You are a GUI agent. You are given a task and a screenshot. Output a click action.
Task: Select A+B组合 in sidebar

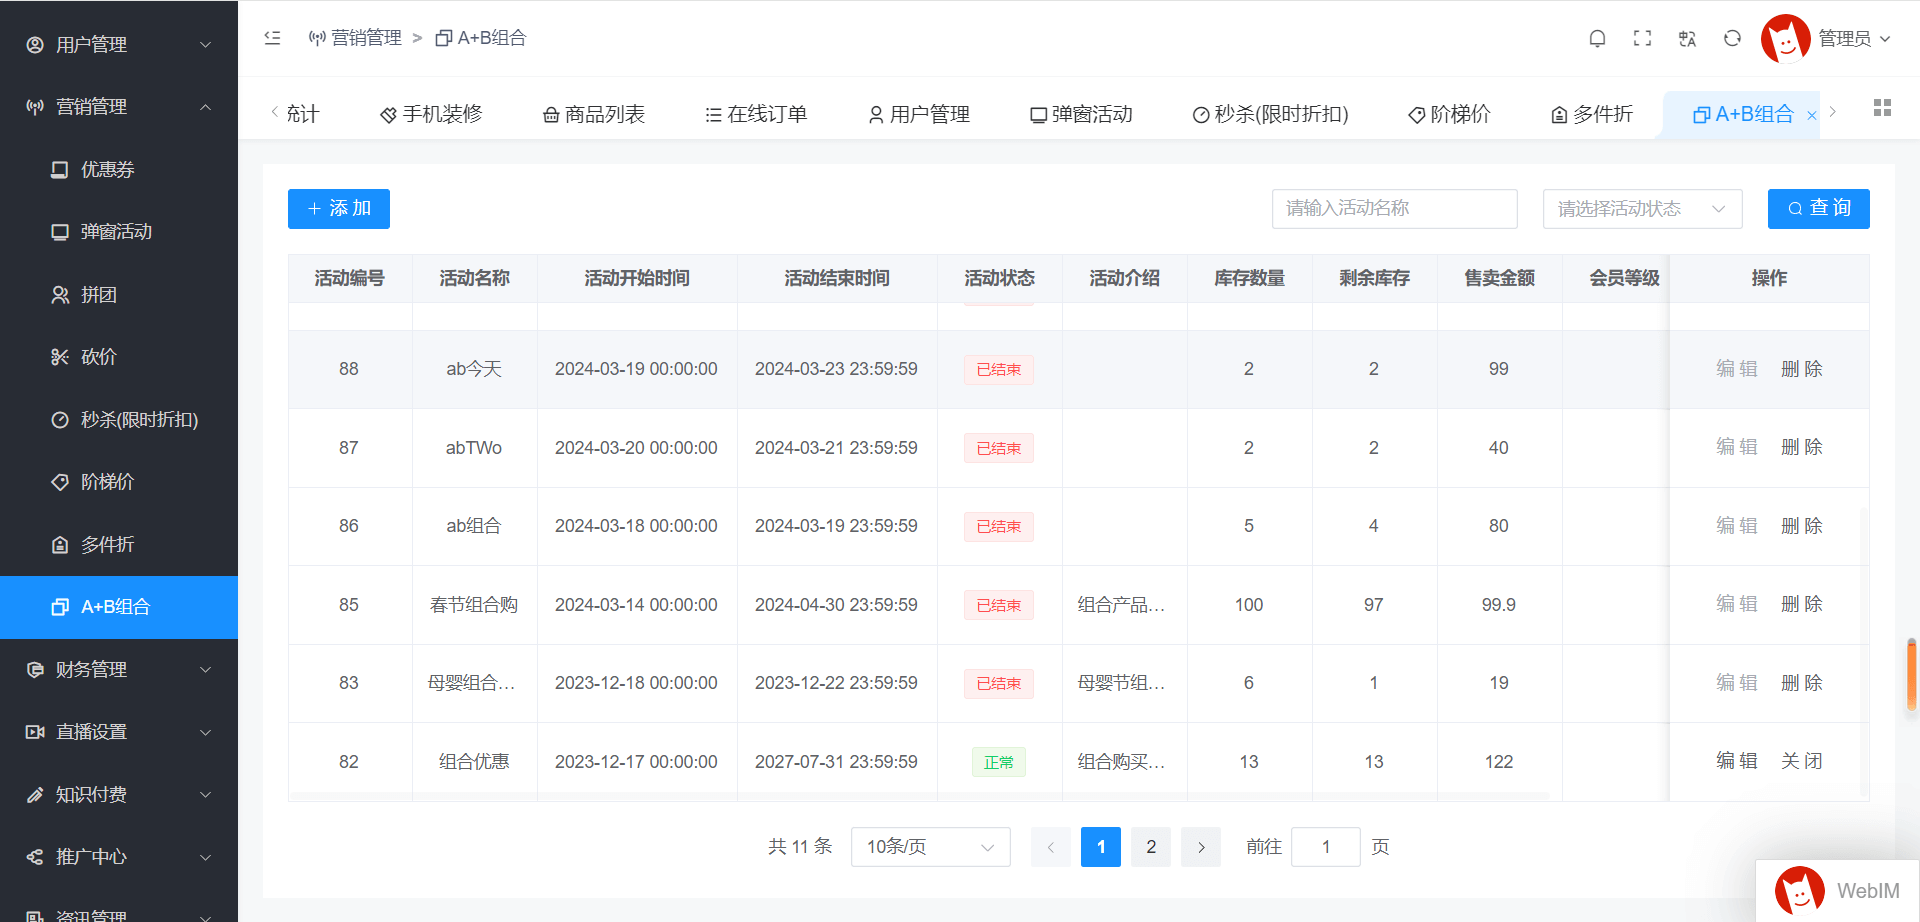pos(119,607)
